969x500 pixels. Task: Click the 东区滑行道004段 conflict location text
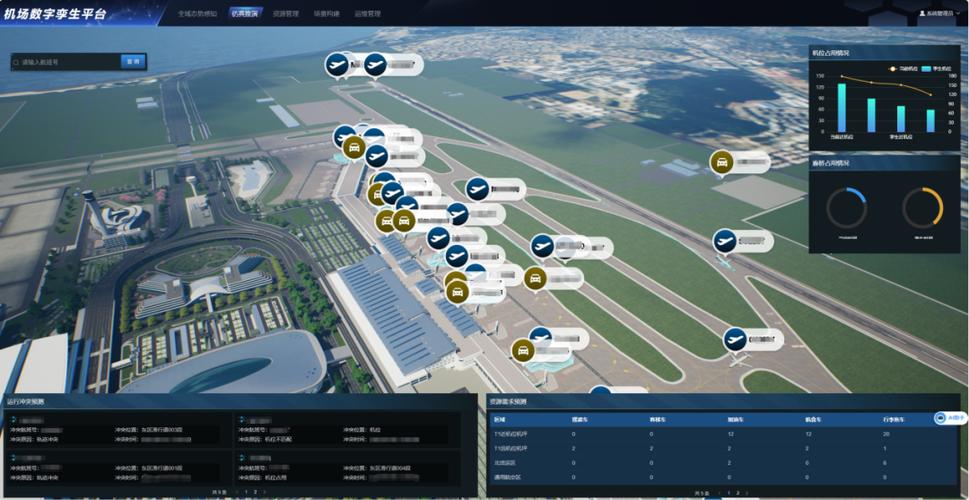[392, 468]
